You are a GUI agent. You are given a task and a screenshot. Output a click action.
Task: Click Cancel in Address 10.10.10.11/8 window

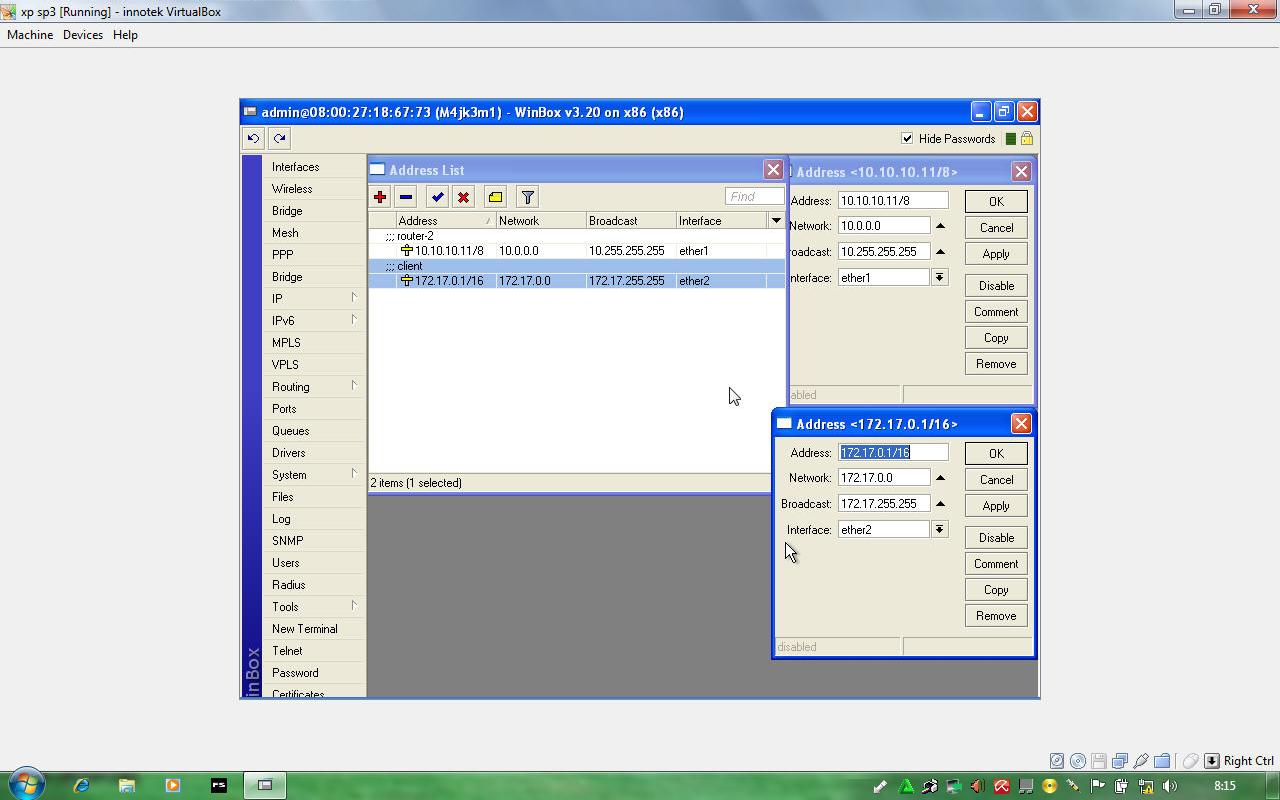[x=996, y=227]
